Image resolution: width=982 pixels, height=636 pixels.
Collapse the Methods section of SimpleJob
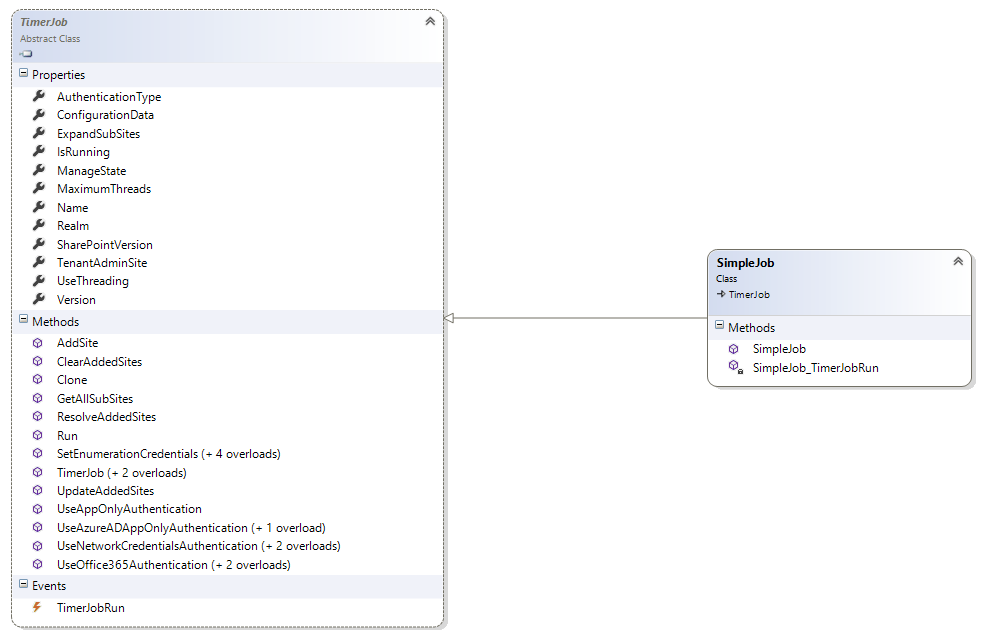click(717, 327)
